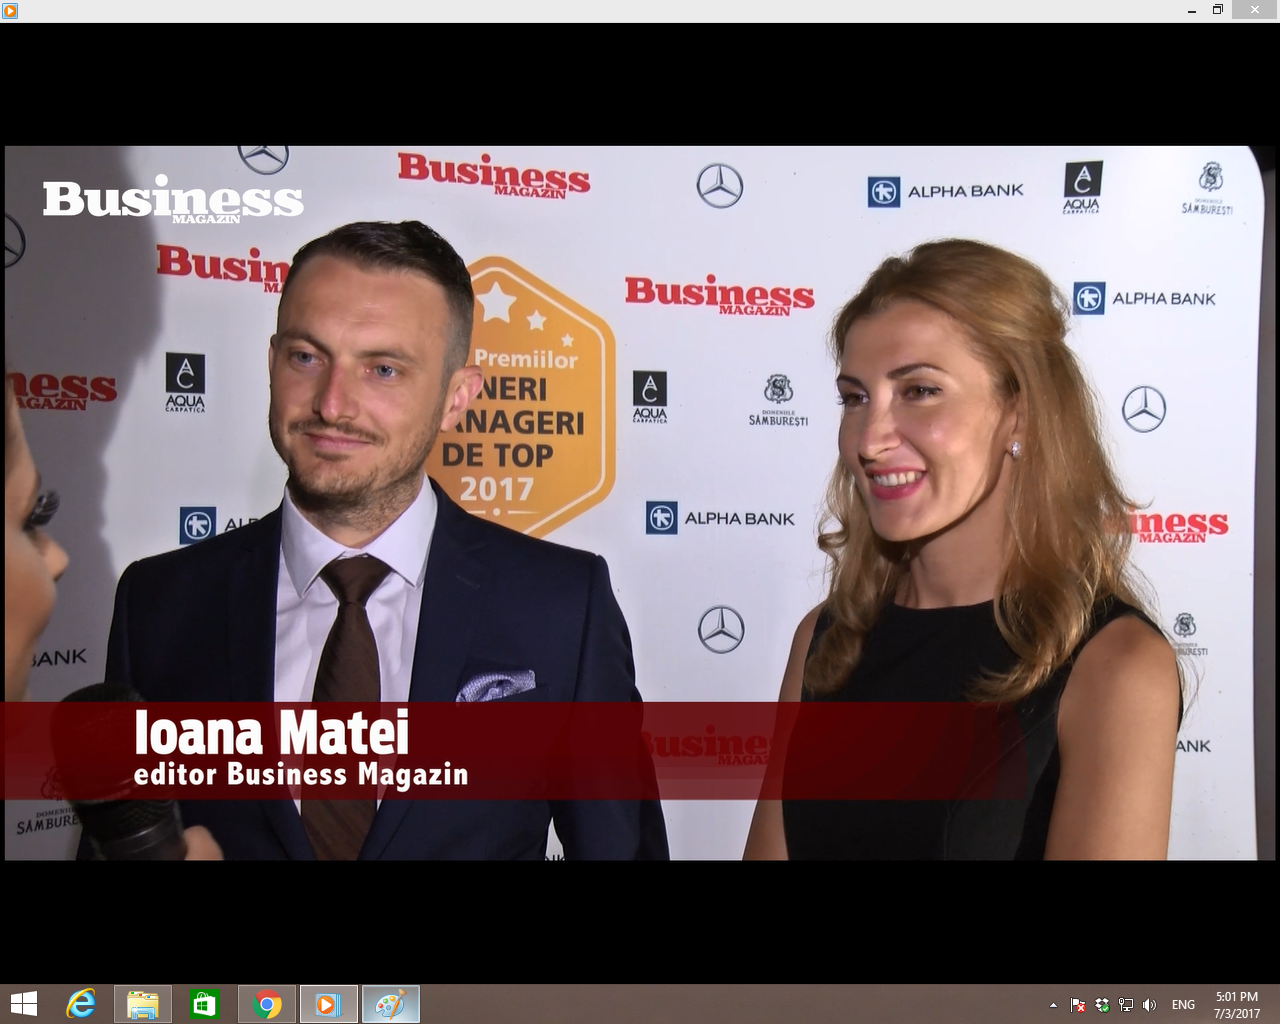Show hidden system tray icons
The height and width of the screenshot is (1024, 1280).
pyautogui.click(x=1053, y=1005)
